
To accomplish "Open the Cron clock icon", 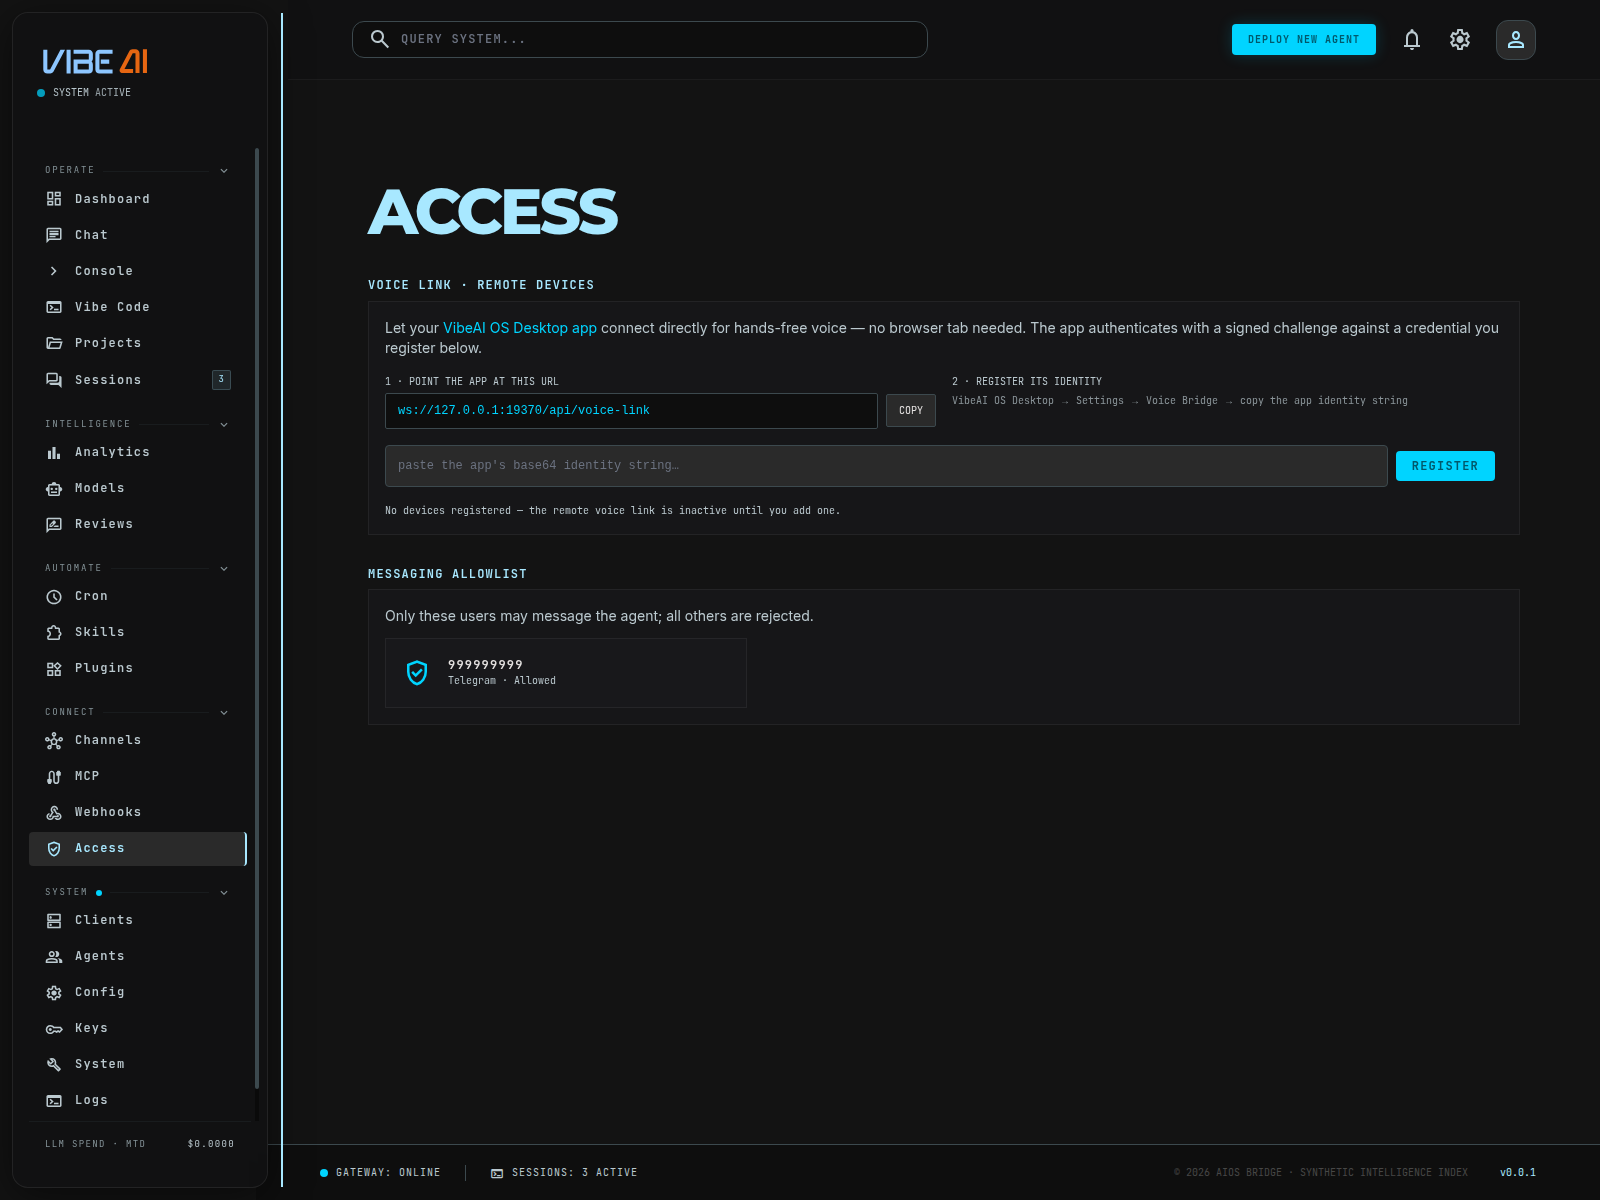I will click(x=54, y=596).
